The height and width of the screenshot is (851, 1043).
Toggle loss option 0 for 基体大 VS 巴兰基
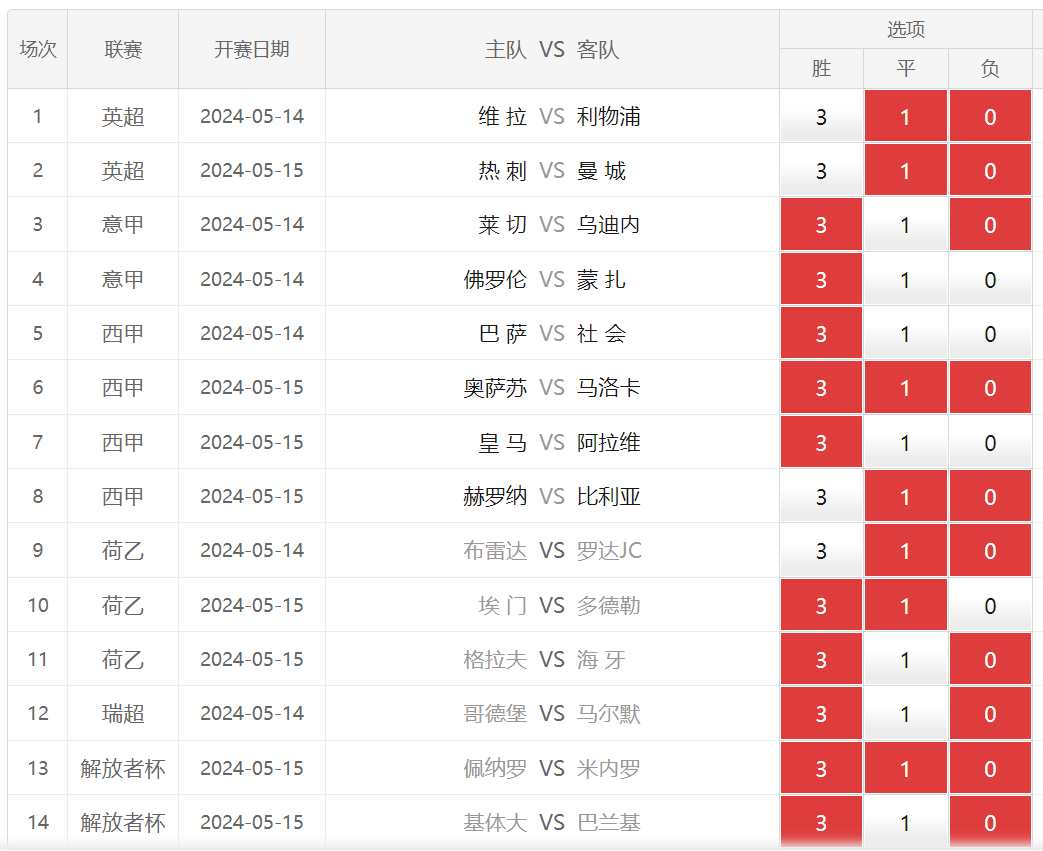990,822
